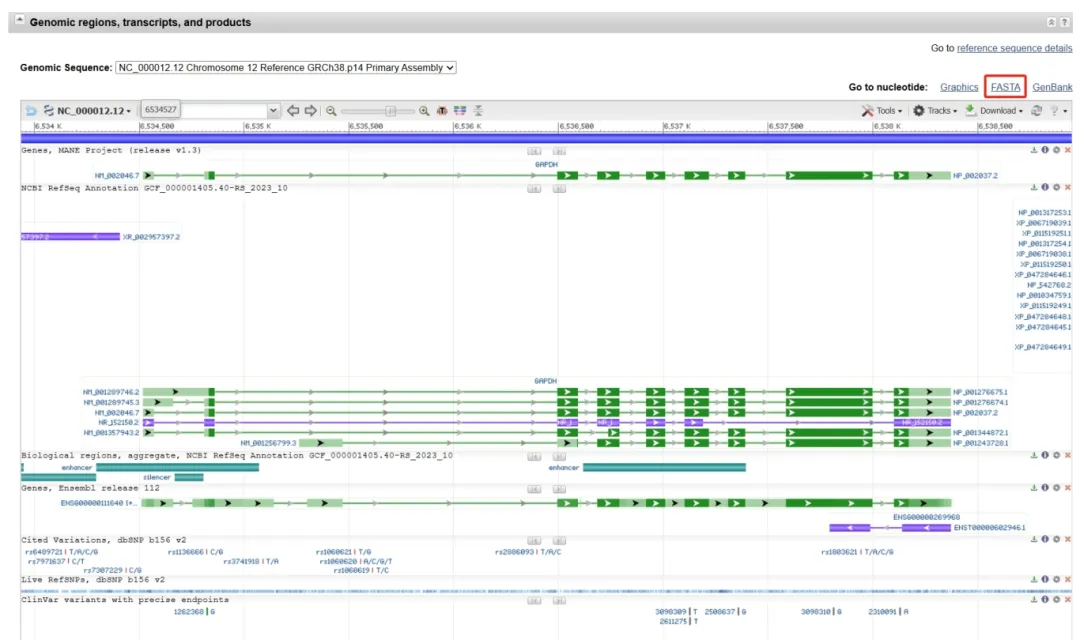Screen dimensions: 1080x640
Task: Open settings for NCBI RefSeq Annotation track
Action: [x=1057, y=187]
